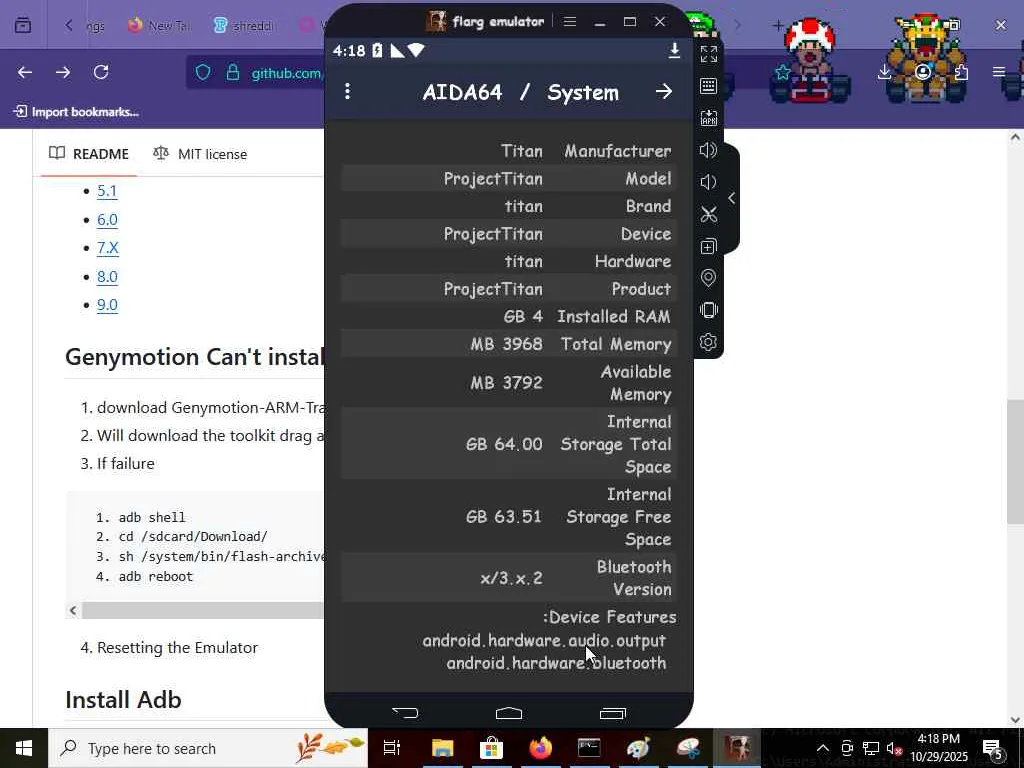Select the MIT license tab
The width and height of the screenshot is (1024, 768).
click(x=200, y=154)
